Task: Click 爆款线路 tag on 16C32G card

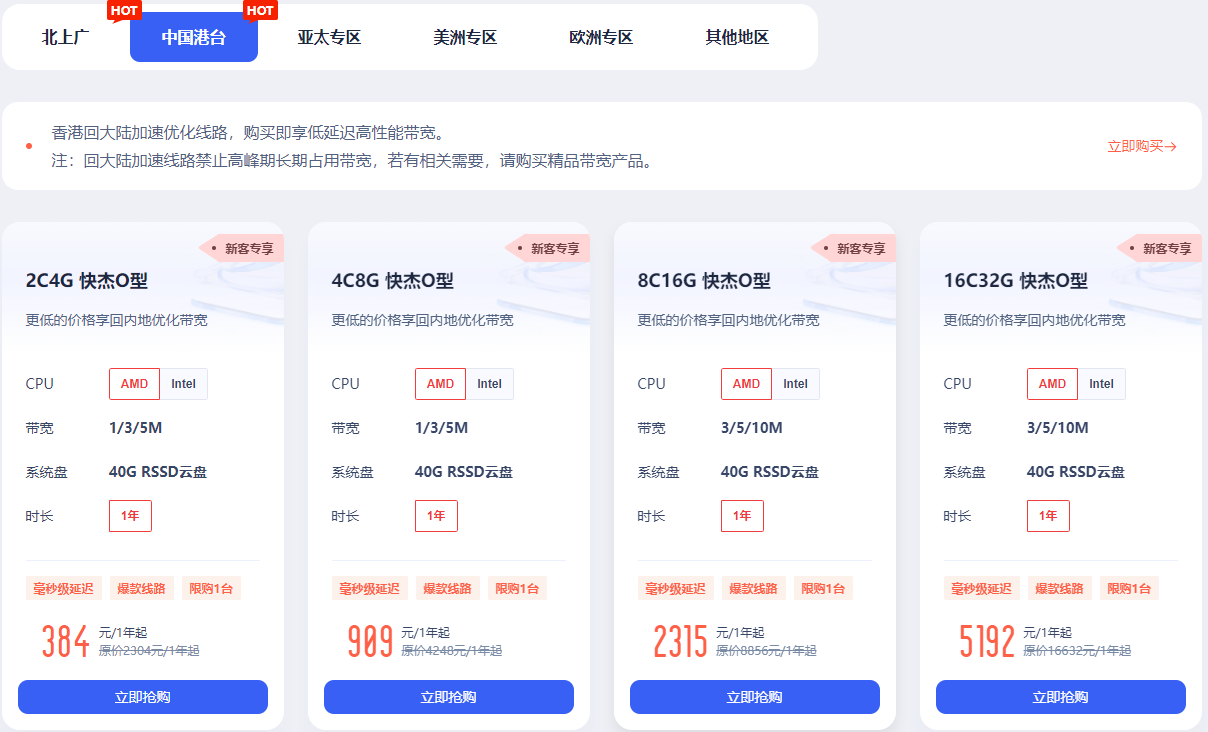Action: [x=1059, y=588]
